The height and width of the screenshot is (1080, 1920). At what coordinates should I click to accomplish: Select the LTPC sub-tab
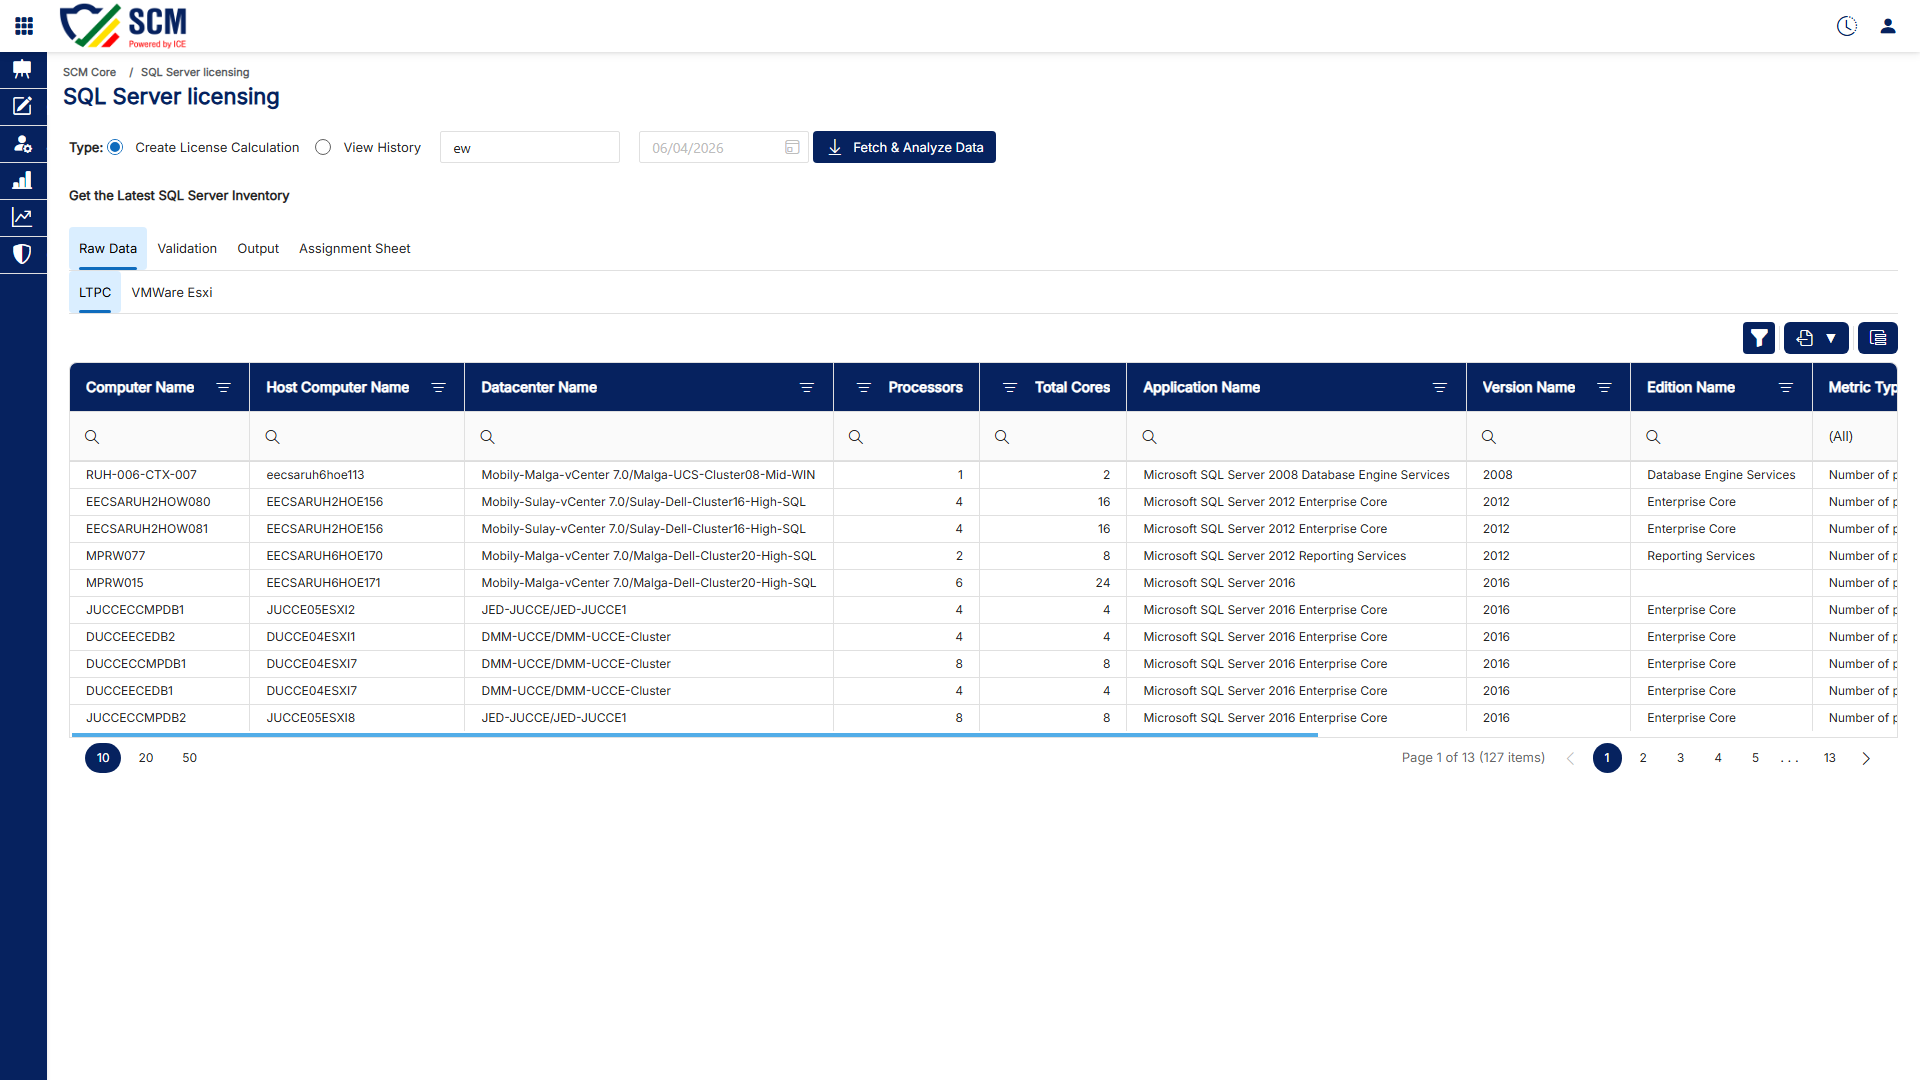pos(95,293)
